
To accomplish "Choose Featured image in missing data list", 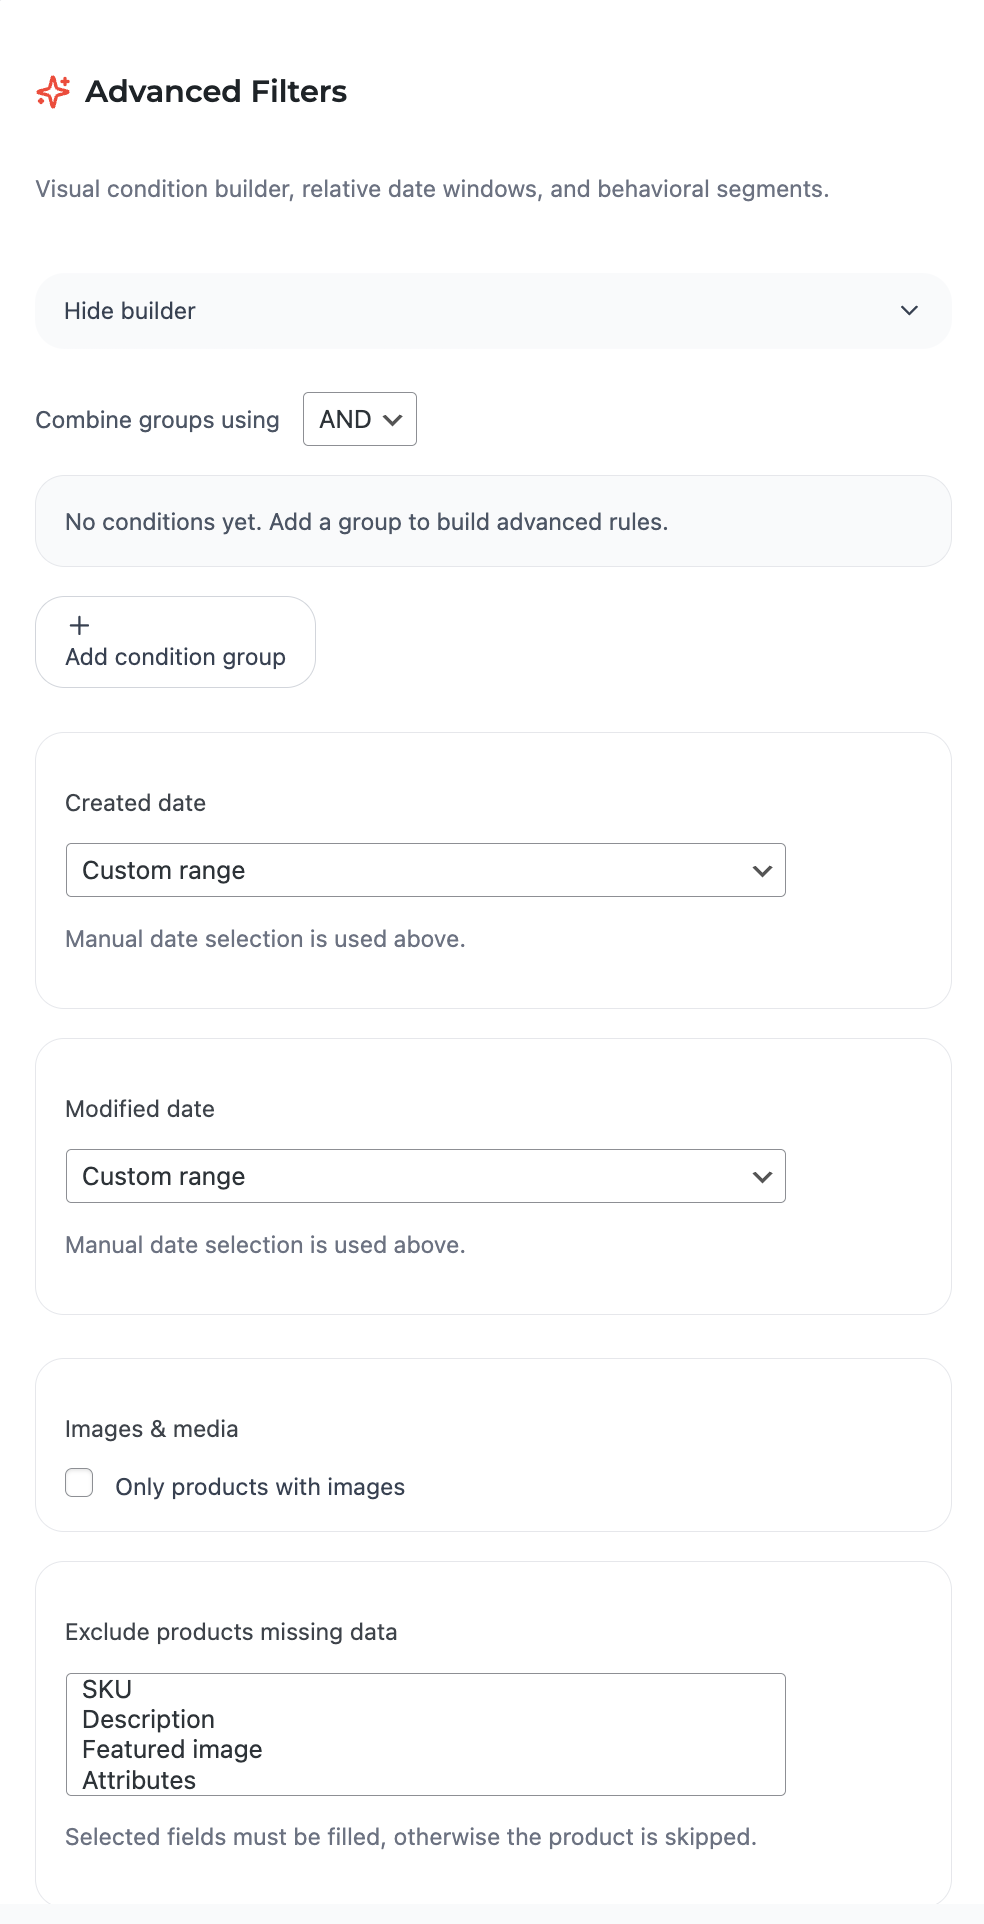I will click(172, 1749).
